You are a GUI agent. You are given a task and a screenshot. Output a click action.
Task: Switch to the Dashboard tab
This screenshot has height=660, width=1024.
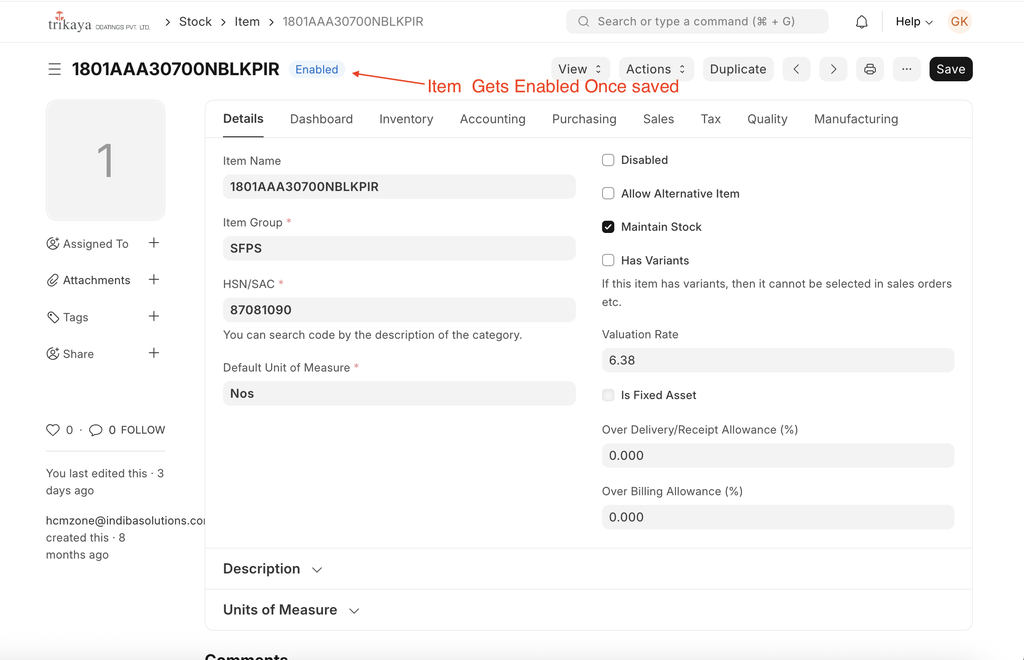pos(321,119)
